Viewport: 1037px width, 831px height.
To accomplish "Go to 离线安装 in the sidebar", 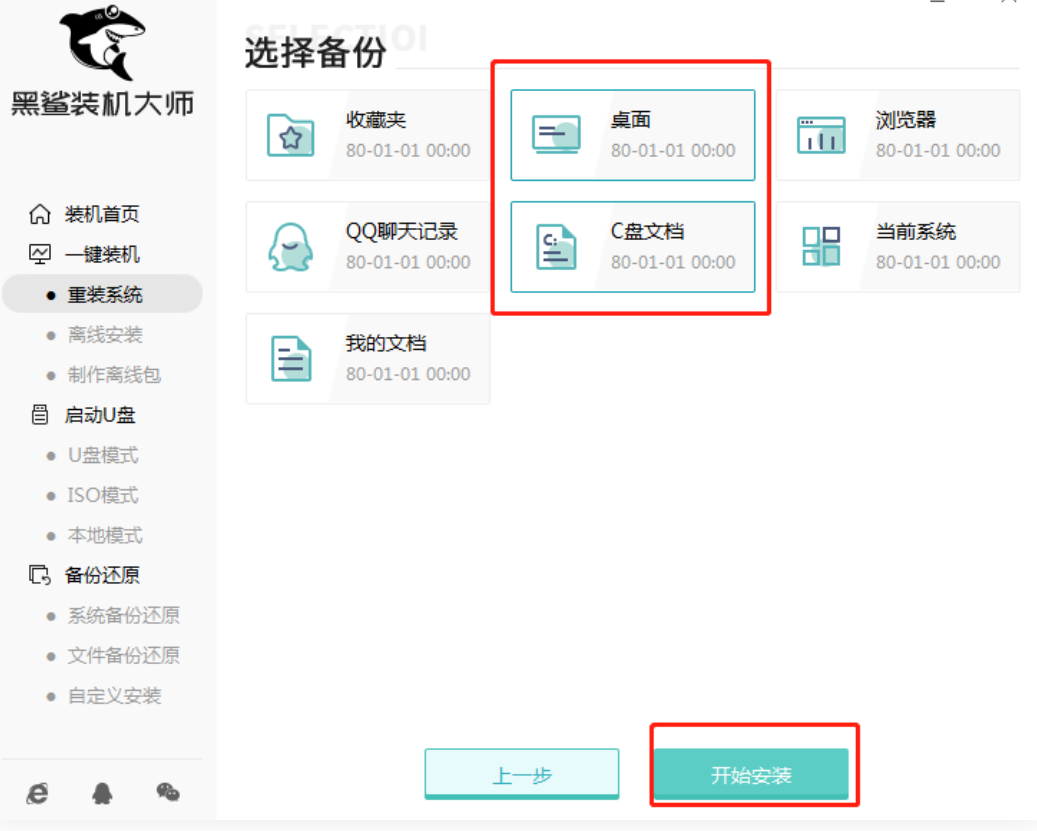I will click(x=105, y=335).
